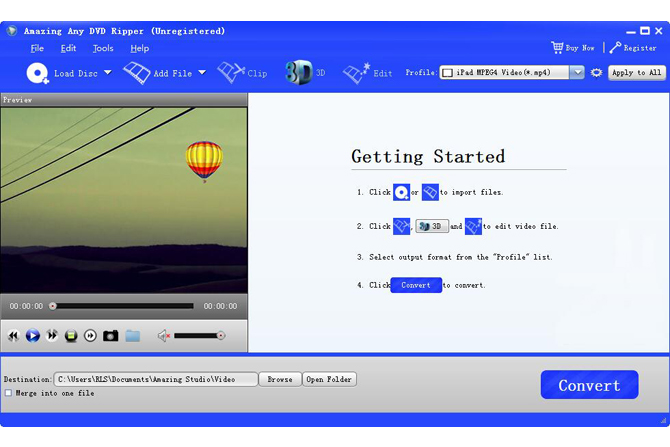Toggle the mute speaker icon

[163, 336]
